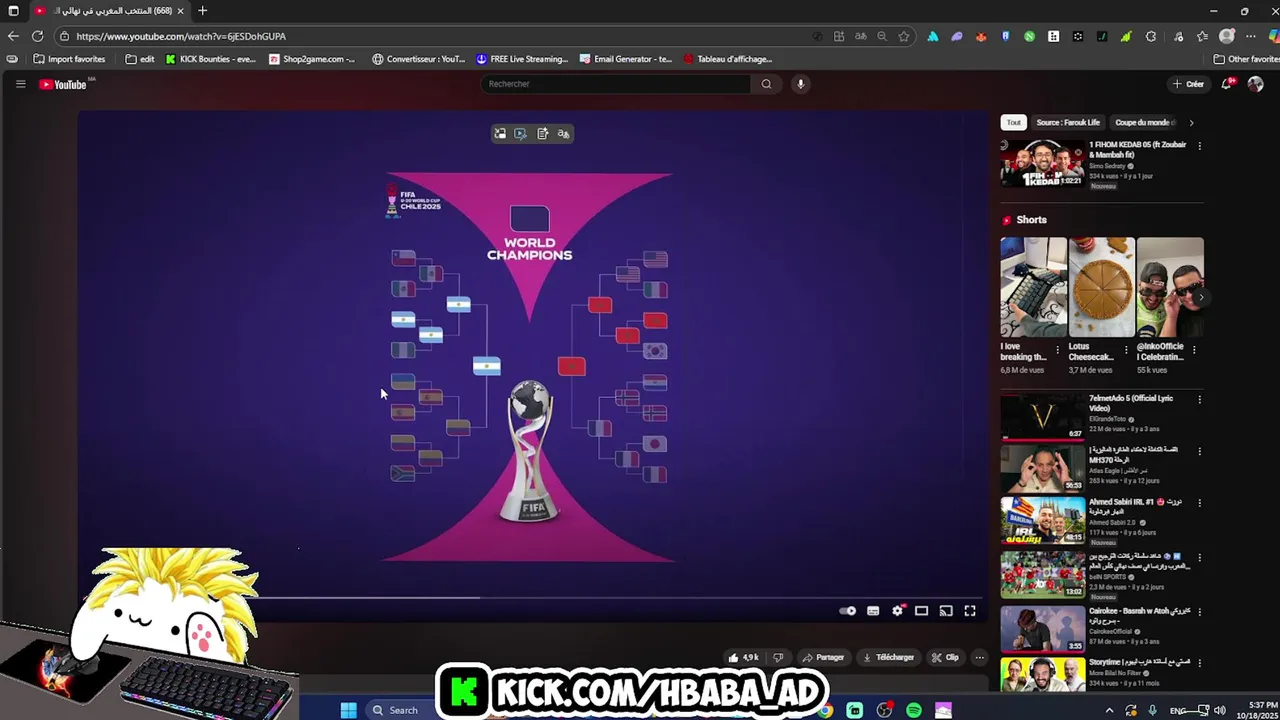The height and width of the screenshot is (720, 1280).
Task: Open options for 7elmetAdo 5 video
Action: coord(1199,399)
